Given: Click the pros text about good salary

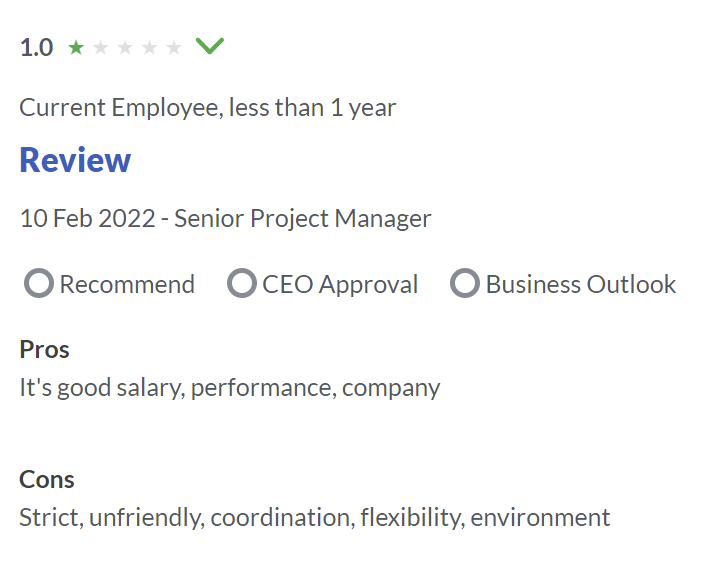Looking at the screenshot, I should 230,387.
